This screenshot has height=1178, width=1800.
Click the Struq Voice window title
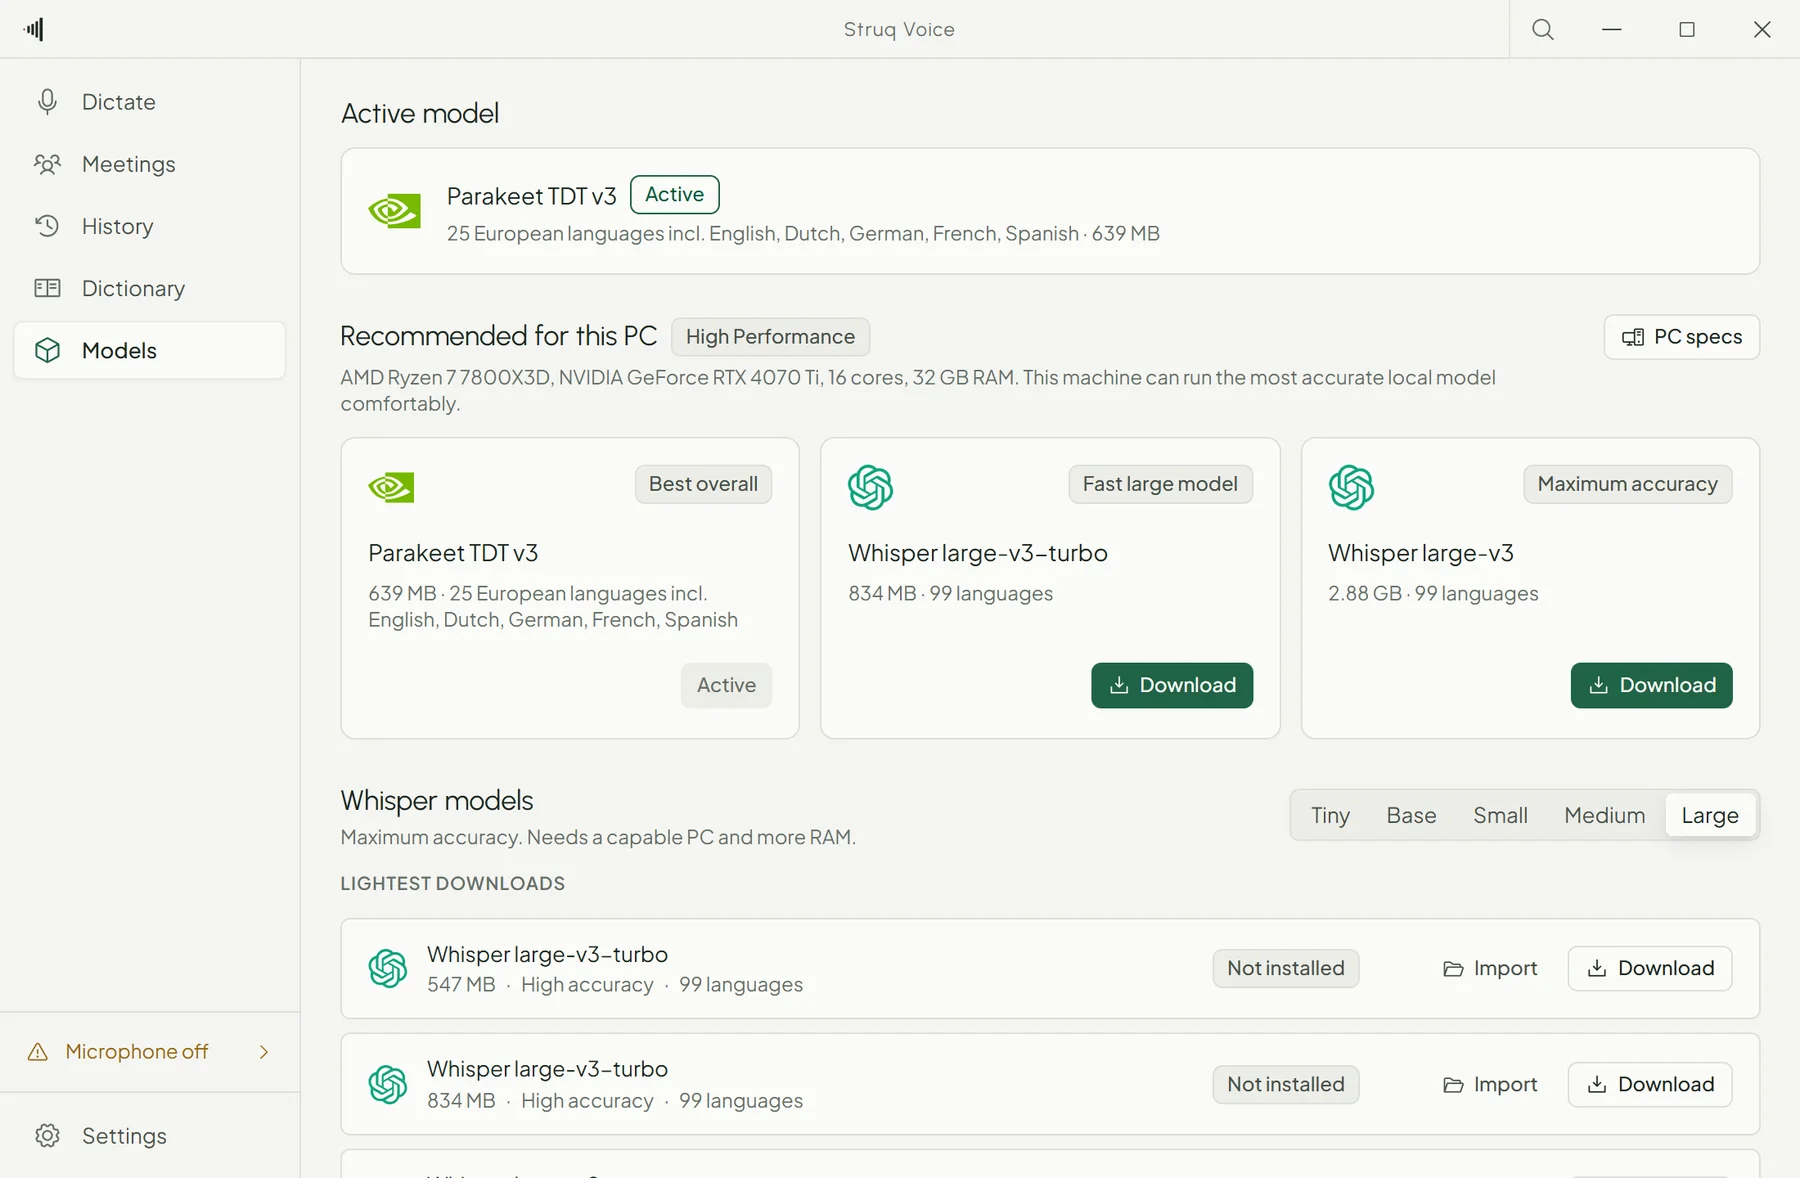coord(899,29)
